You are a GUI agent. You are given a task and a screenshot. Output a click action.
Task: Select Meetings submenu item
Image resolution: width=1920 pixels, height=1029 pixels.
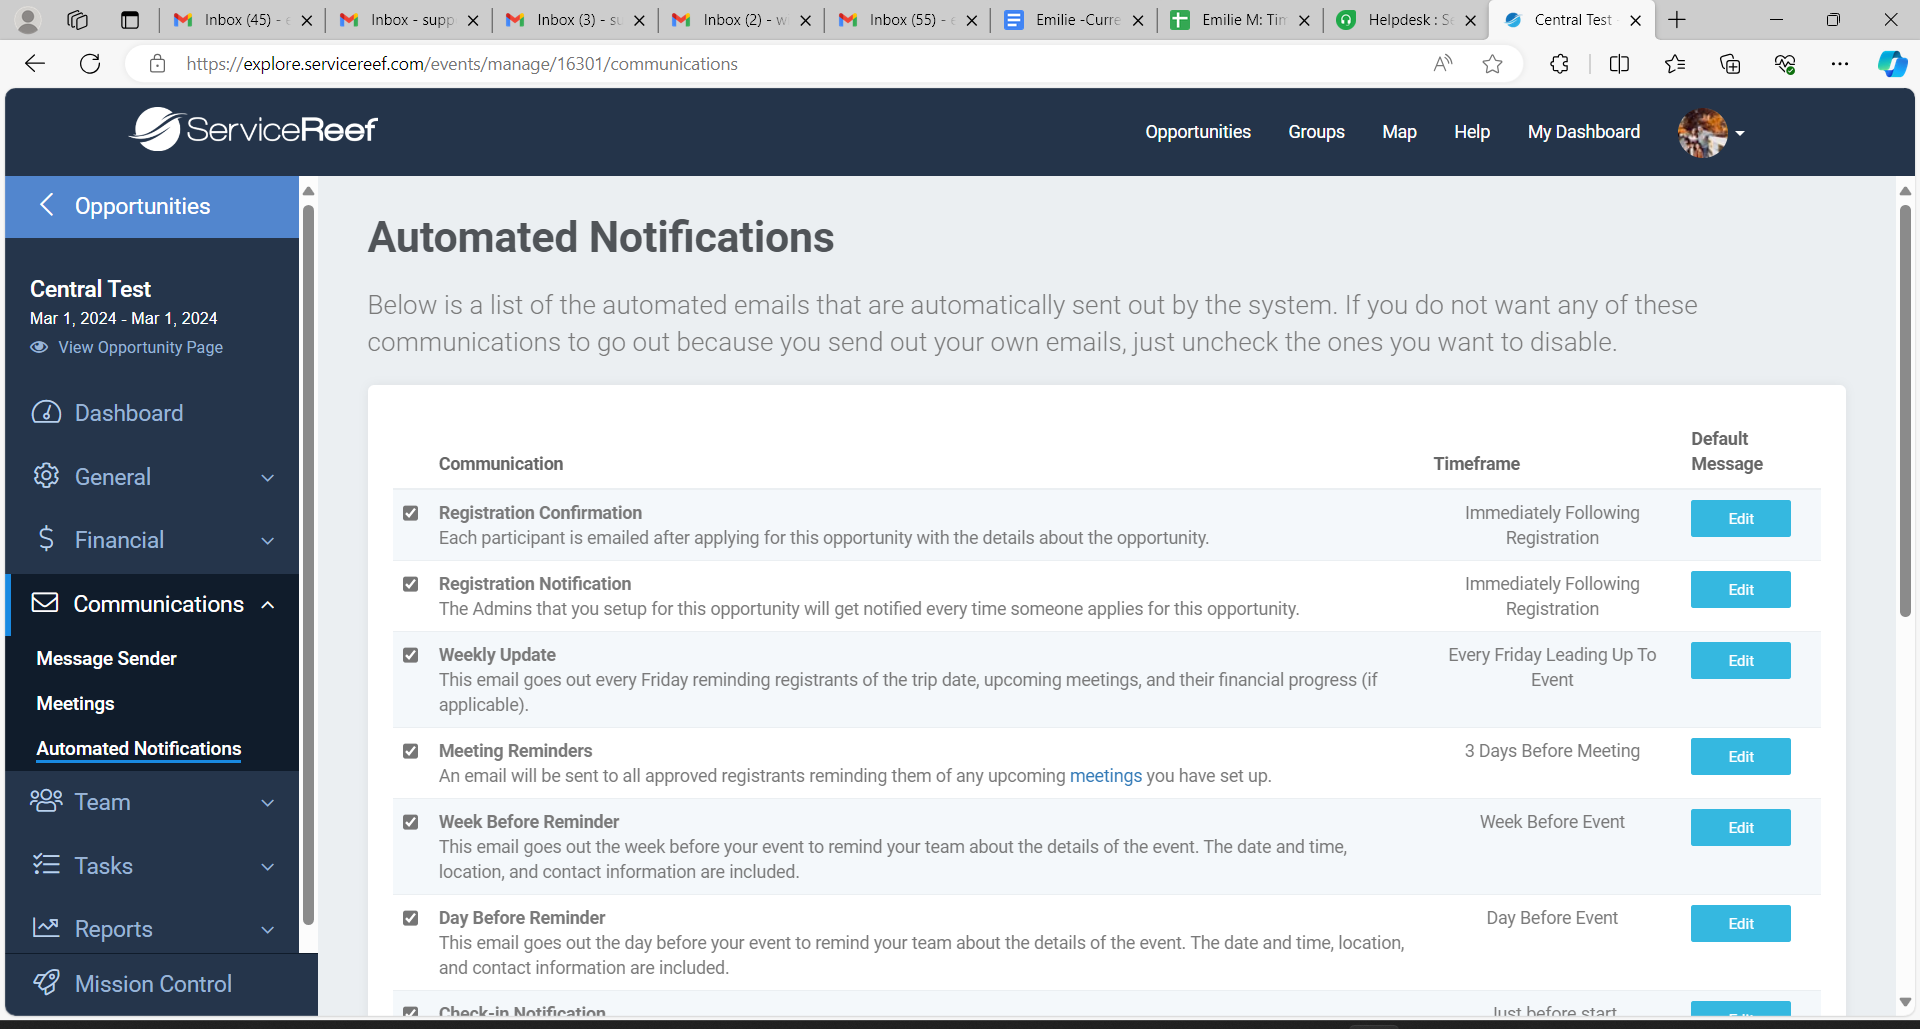point(75,703)
